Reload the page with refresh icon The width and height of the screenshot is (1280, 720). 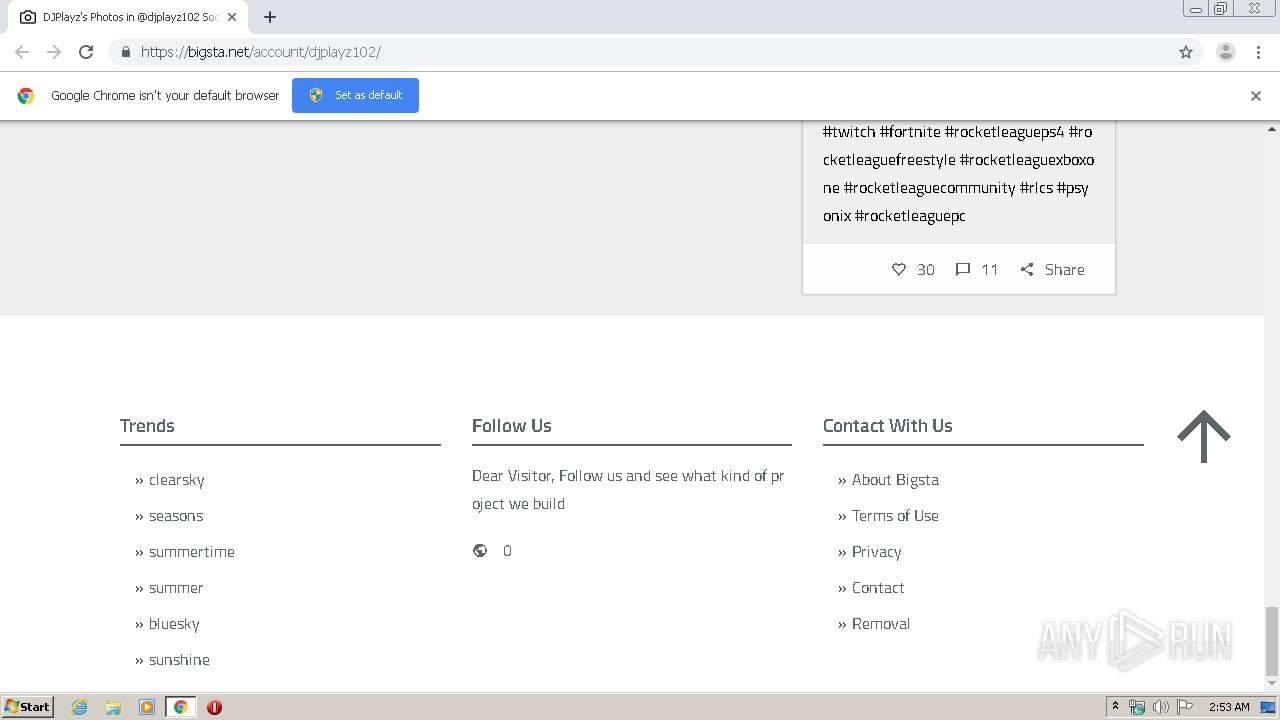tap(86, 52)
